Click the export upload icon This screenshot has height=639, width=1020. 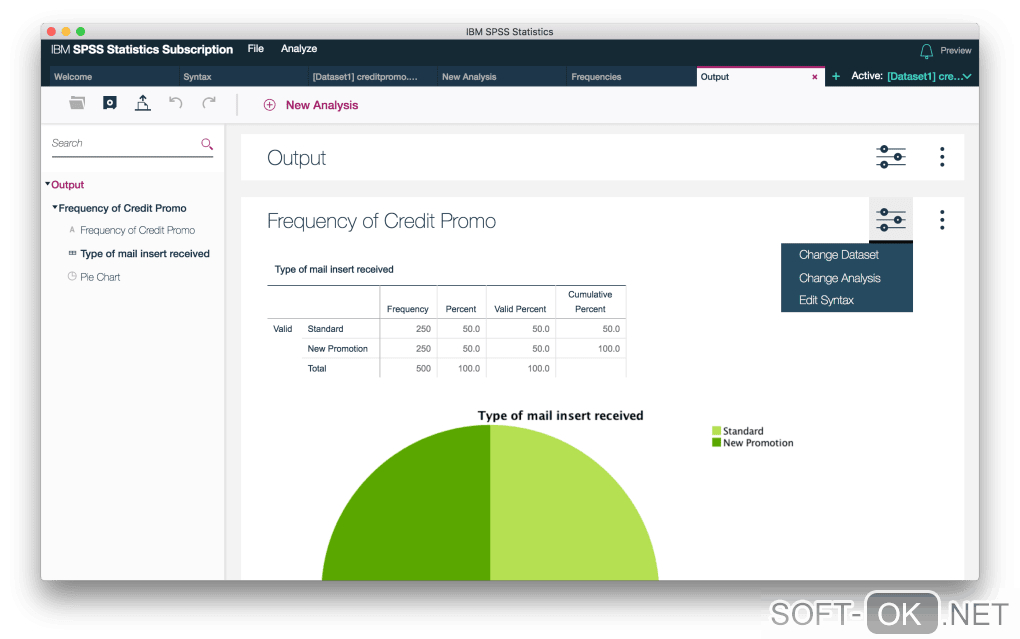(x=142, y=103)
